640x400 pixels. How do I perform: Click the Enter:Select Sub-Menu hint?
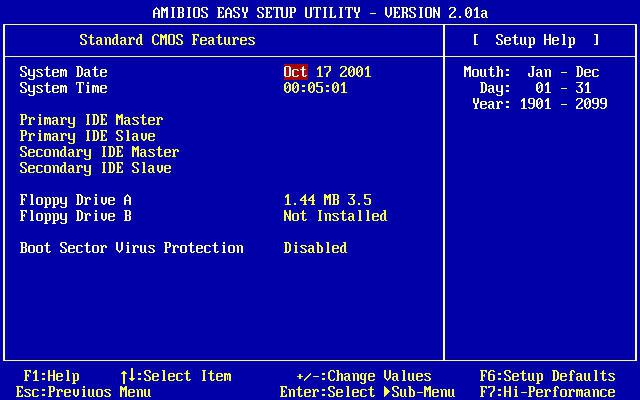click(x=367, y=392)
